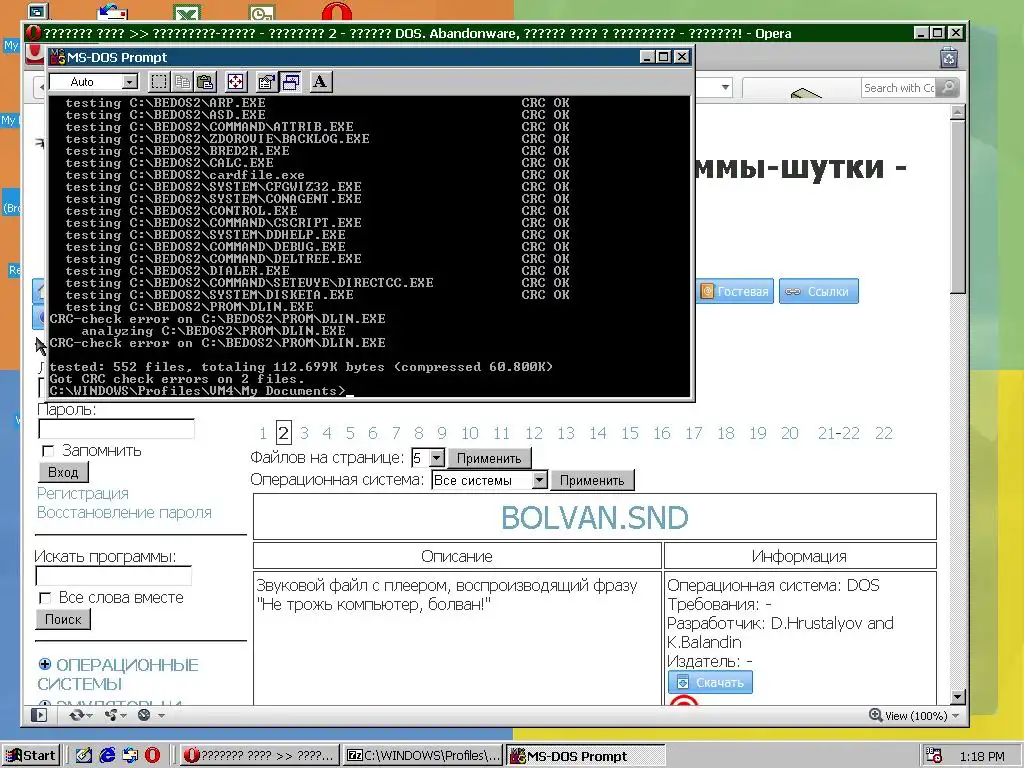Click the Mark selection icon in MS-DOS toolbar
1024x768 pixels.
(x=159, y=82)
